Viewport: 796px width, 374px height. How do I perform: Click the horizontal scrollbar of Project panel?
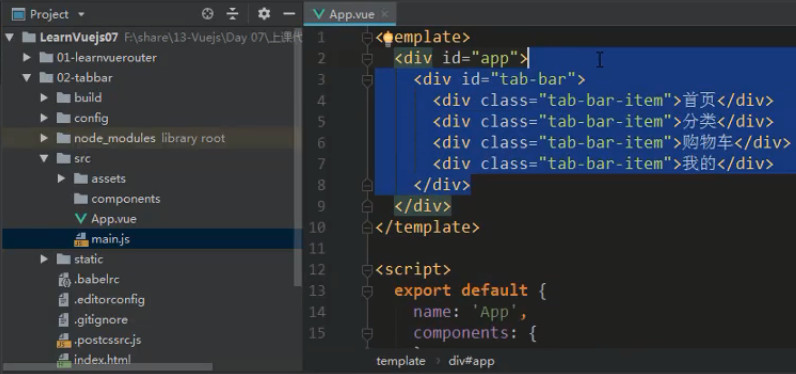(x=107, y=367)
